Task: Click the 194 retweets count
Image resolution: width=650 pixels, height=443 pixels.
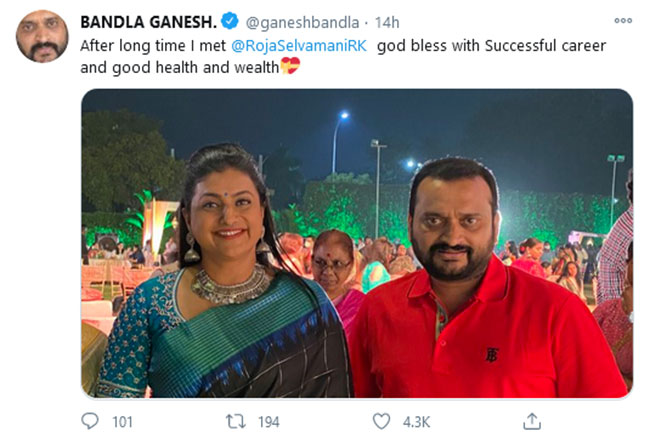Action: click(x=268, y=422)
